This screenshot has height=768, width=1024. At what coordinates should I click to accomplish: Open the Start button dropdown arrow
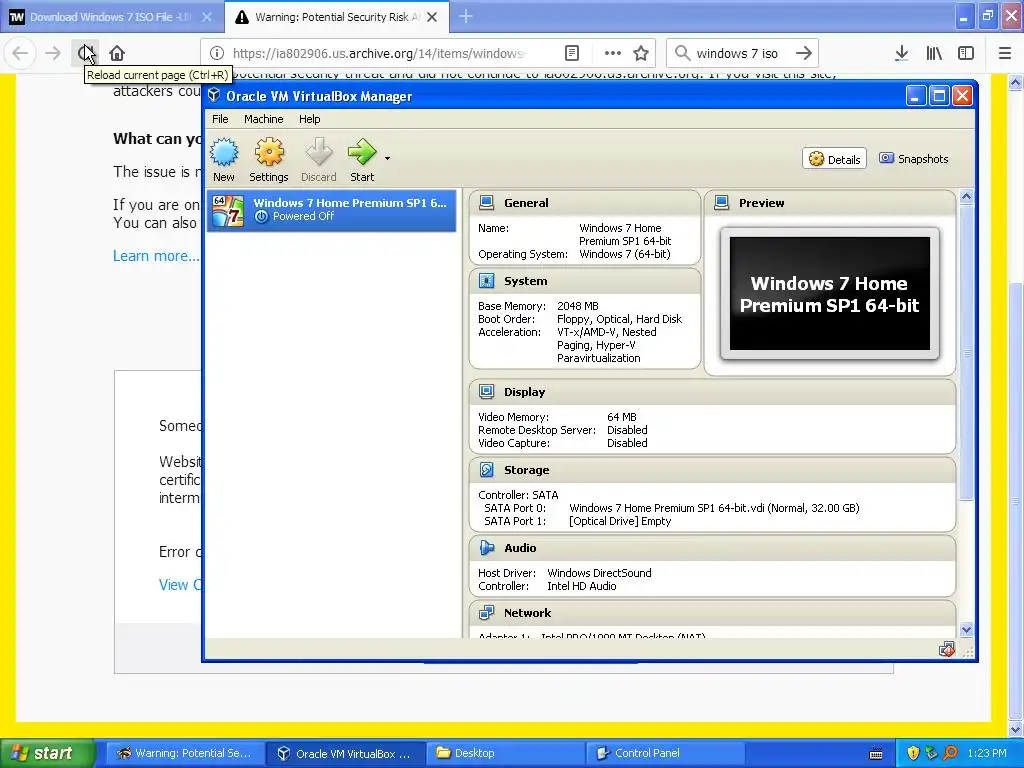coord(387,159)
